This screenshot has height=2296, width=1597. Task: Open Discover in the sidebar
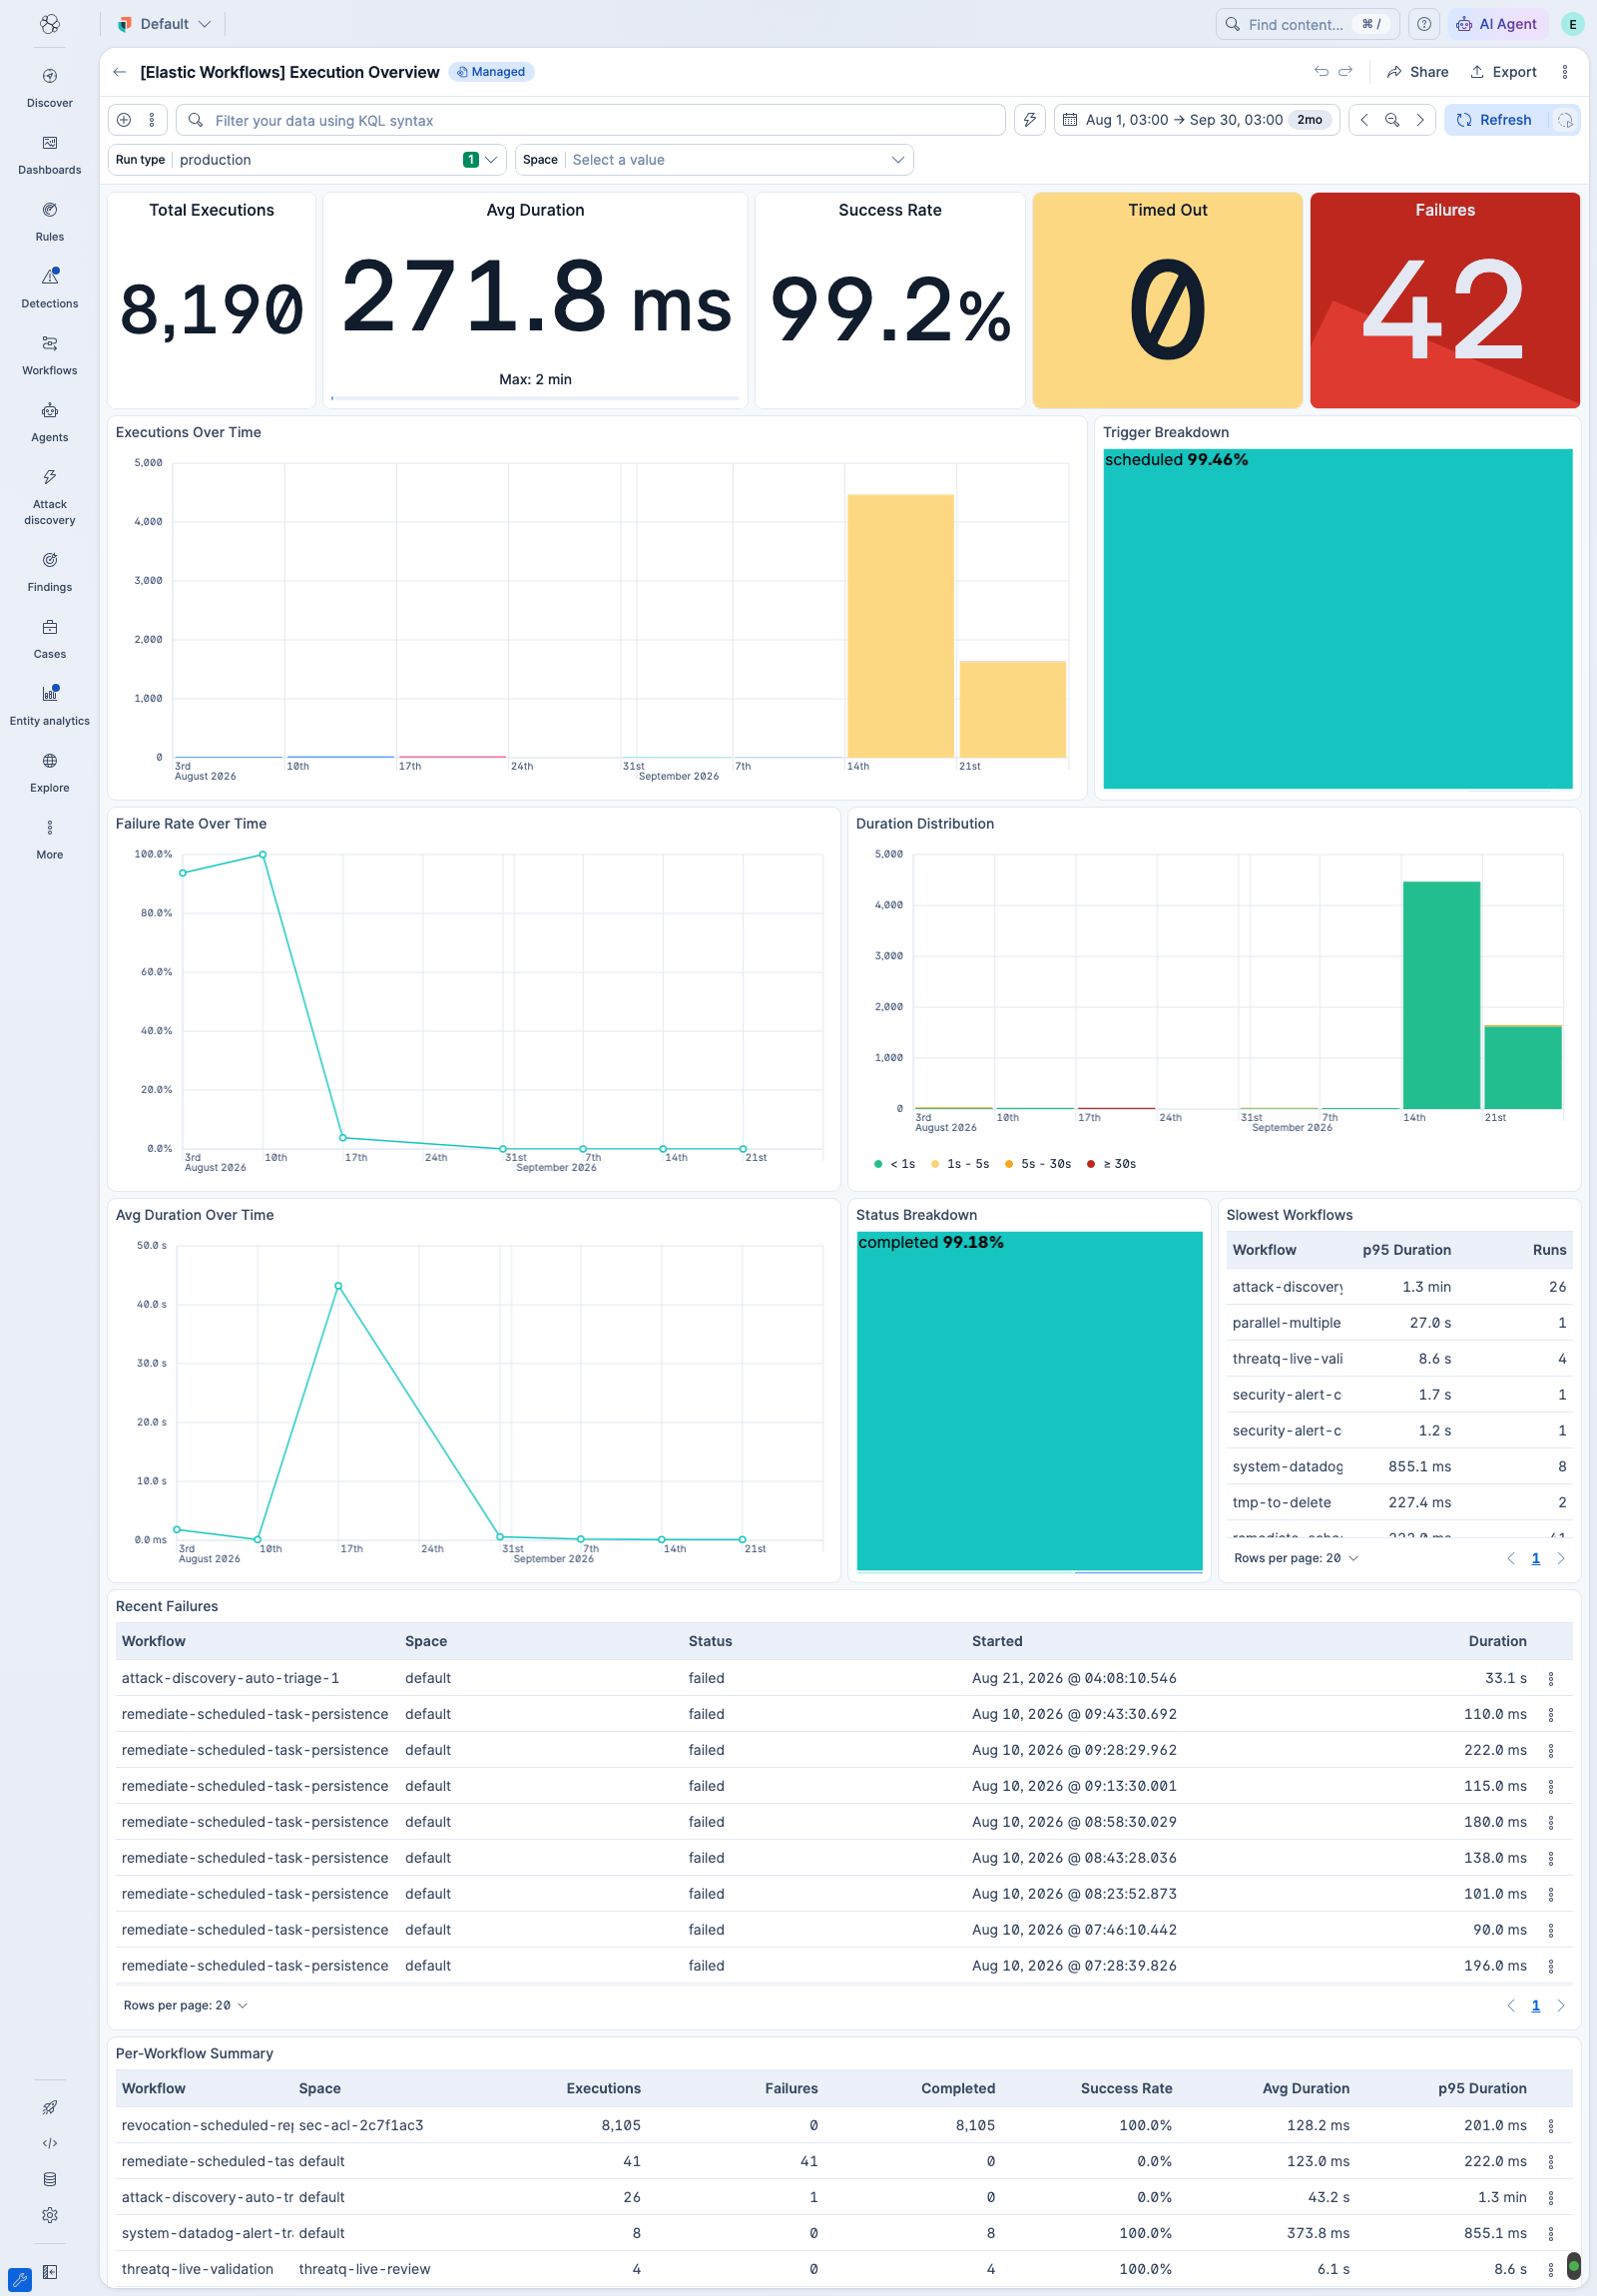coord(49,88)
